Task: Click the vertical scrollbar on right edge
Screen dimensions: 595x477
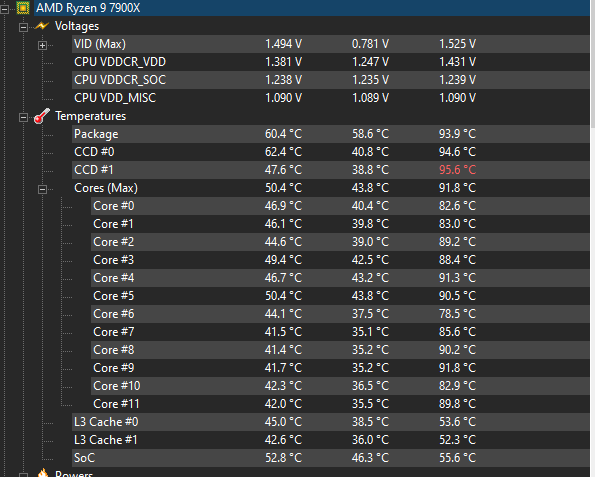Action: click(x=592, y=65)
